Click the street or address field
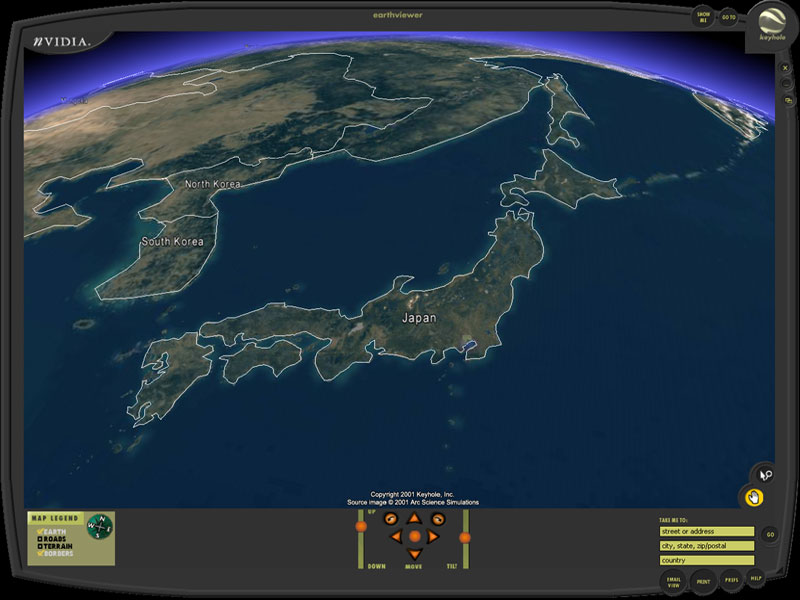The width and height of the screenshot is (800, 600). [x=706, y=532]
